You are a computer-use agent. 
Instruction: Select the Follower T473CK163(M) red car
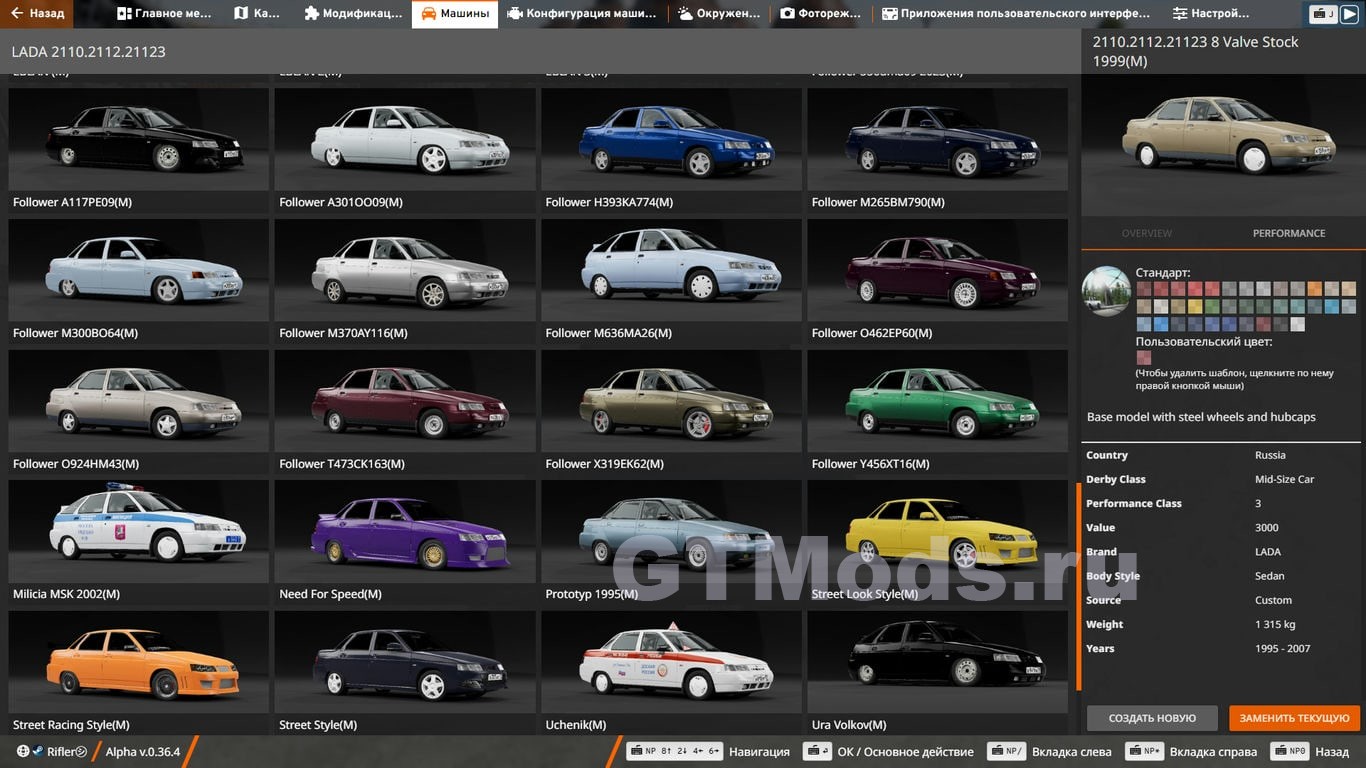[405, 412]
